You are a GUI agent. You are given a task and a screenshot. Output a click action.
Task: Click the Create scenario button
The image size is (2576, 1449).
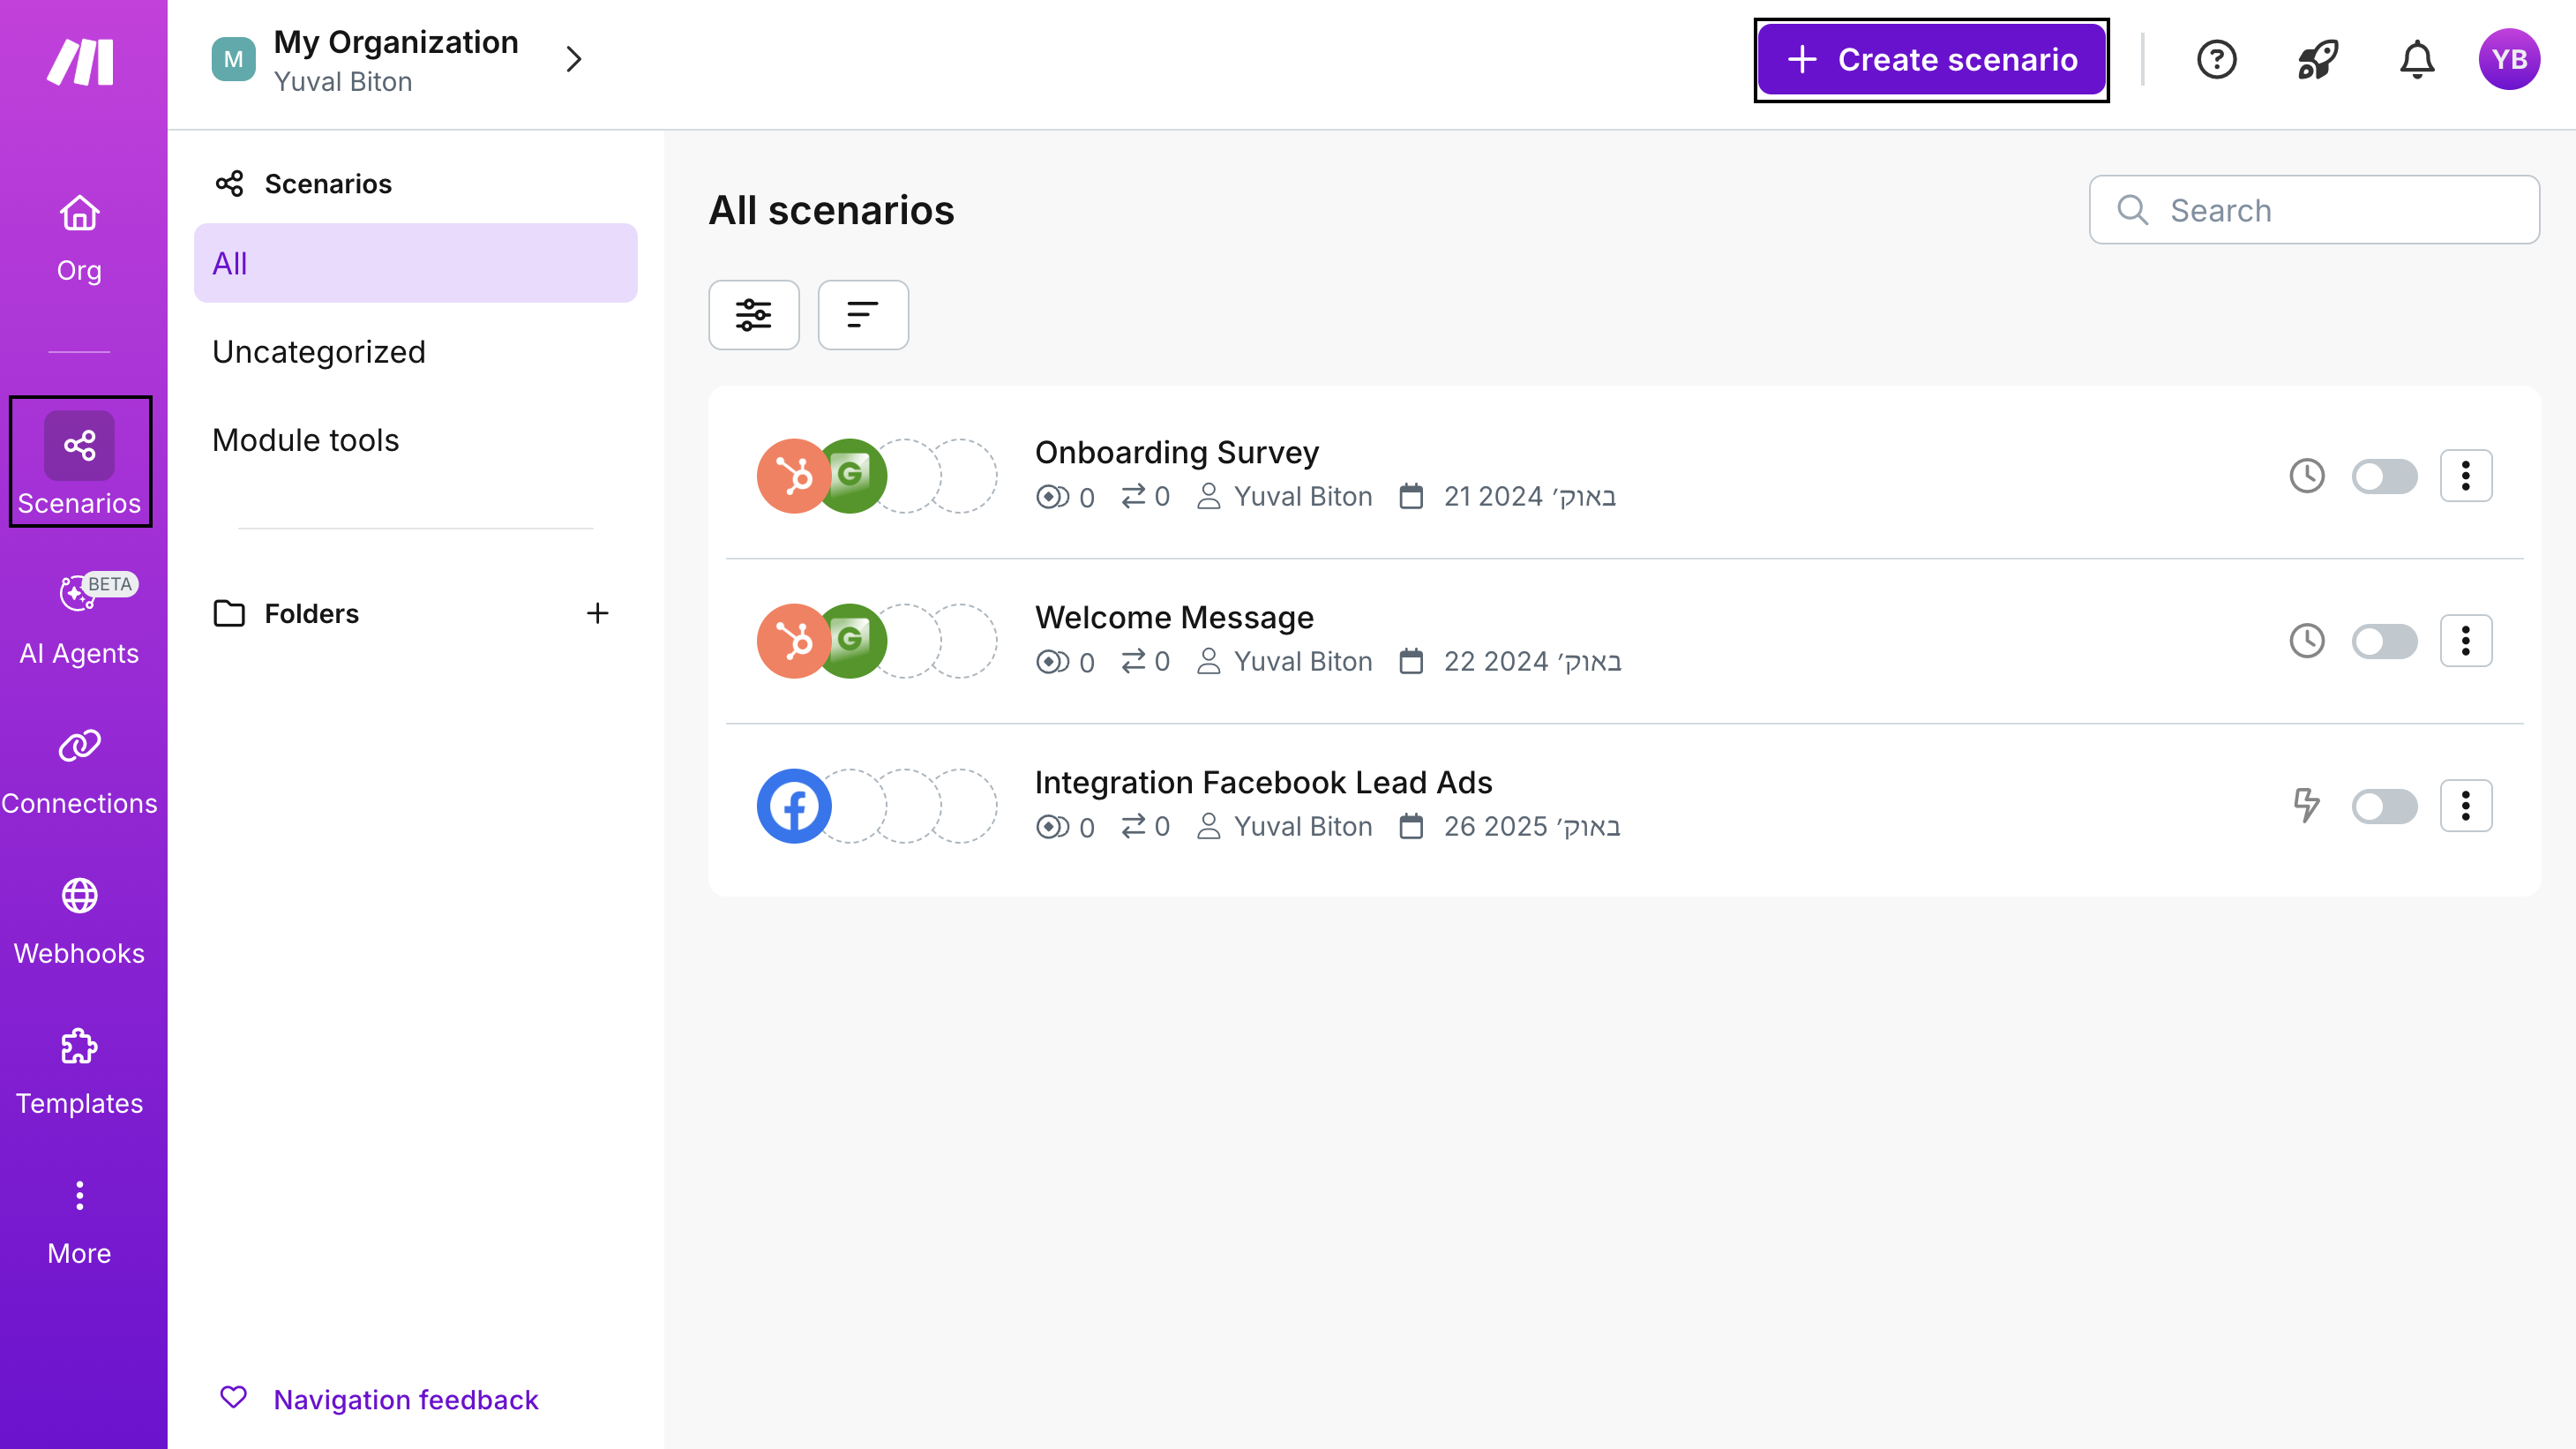tap(1931, 60)
